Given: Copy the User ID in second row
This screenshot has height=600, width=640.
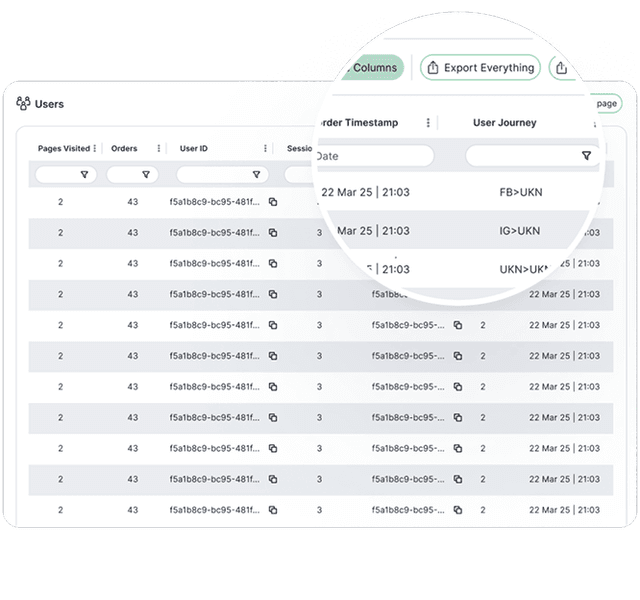Looking at the screenshot, I should tap(273, 233).
